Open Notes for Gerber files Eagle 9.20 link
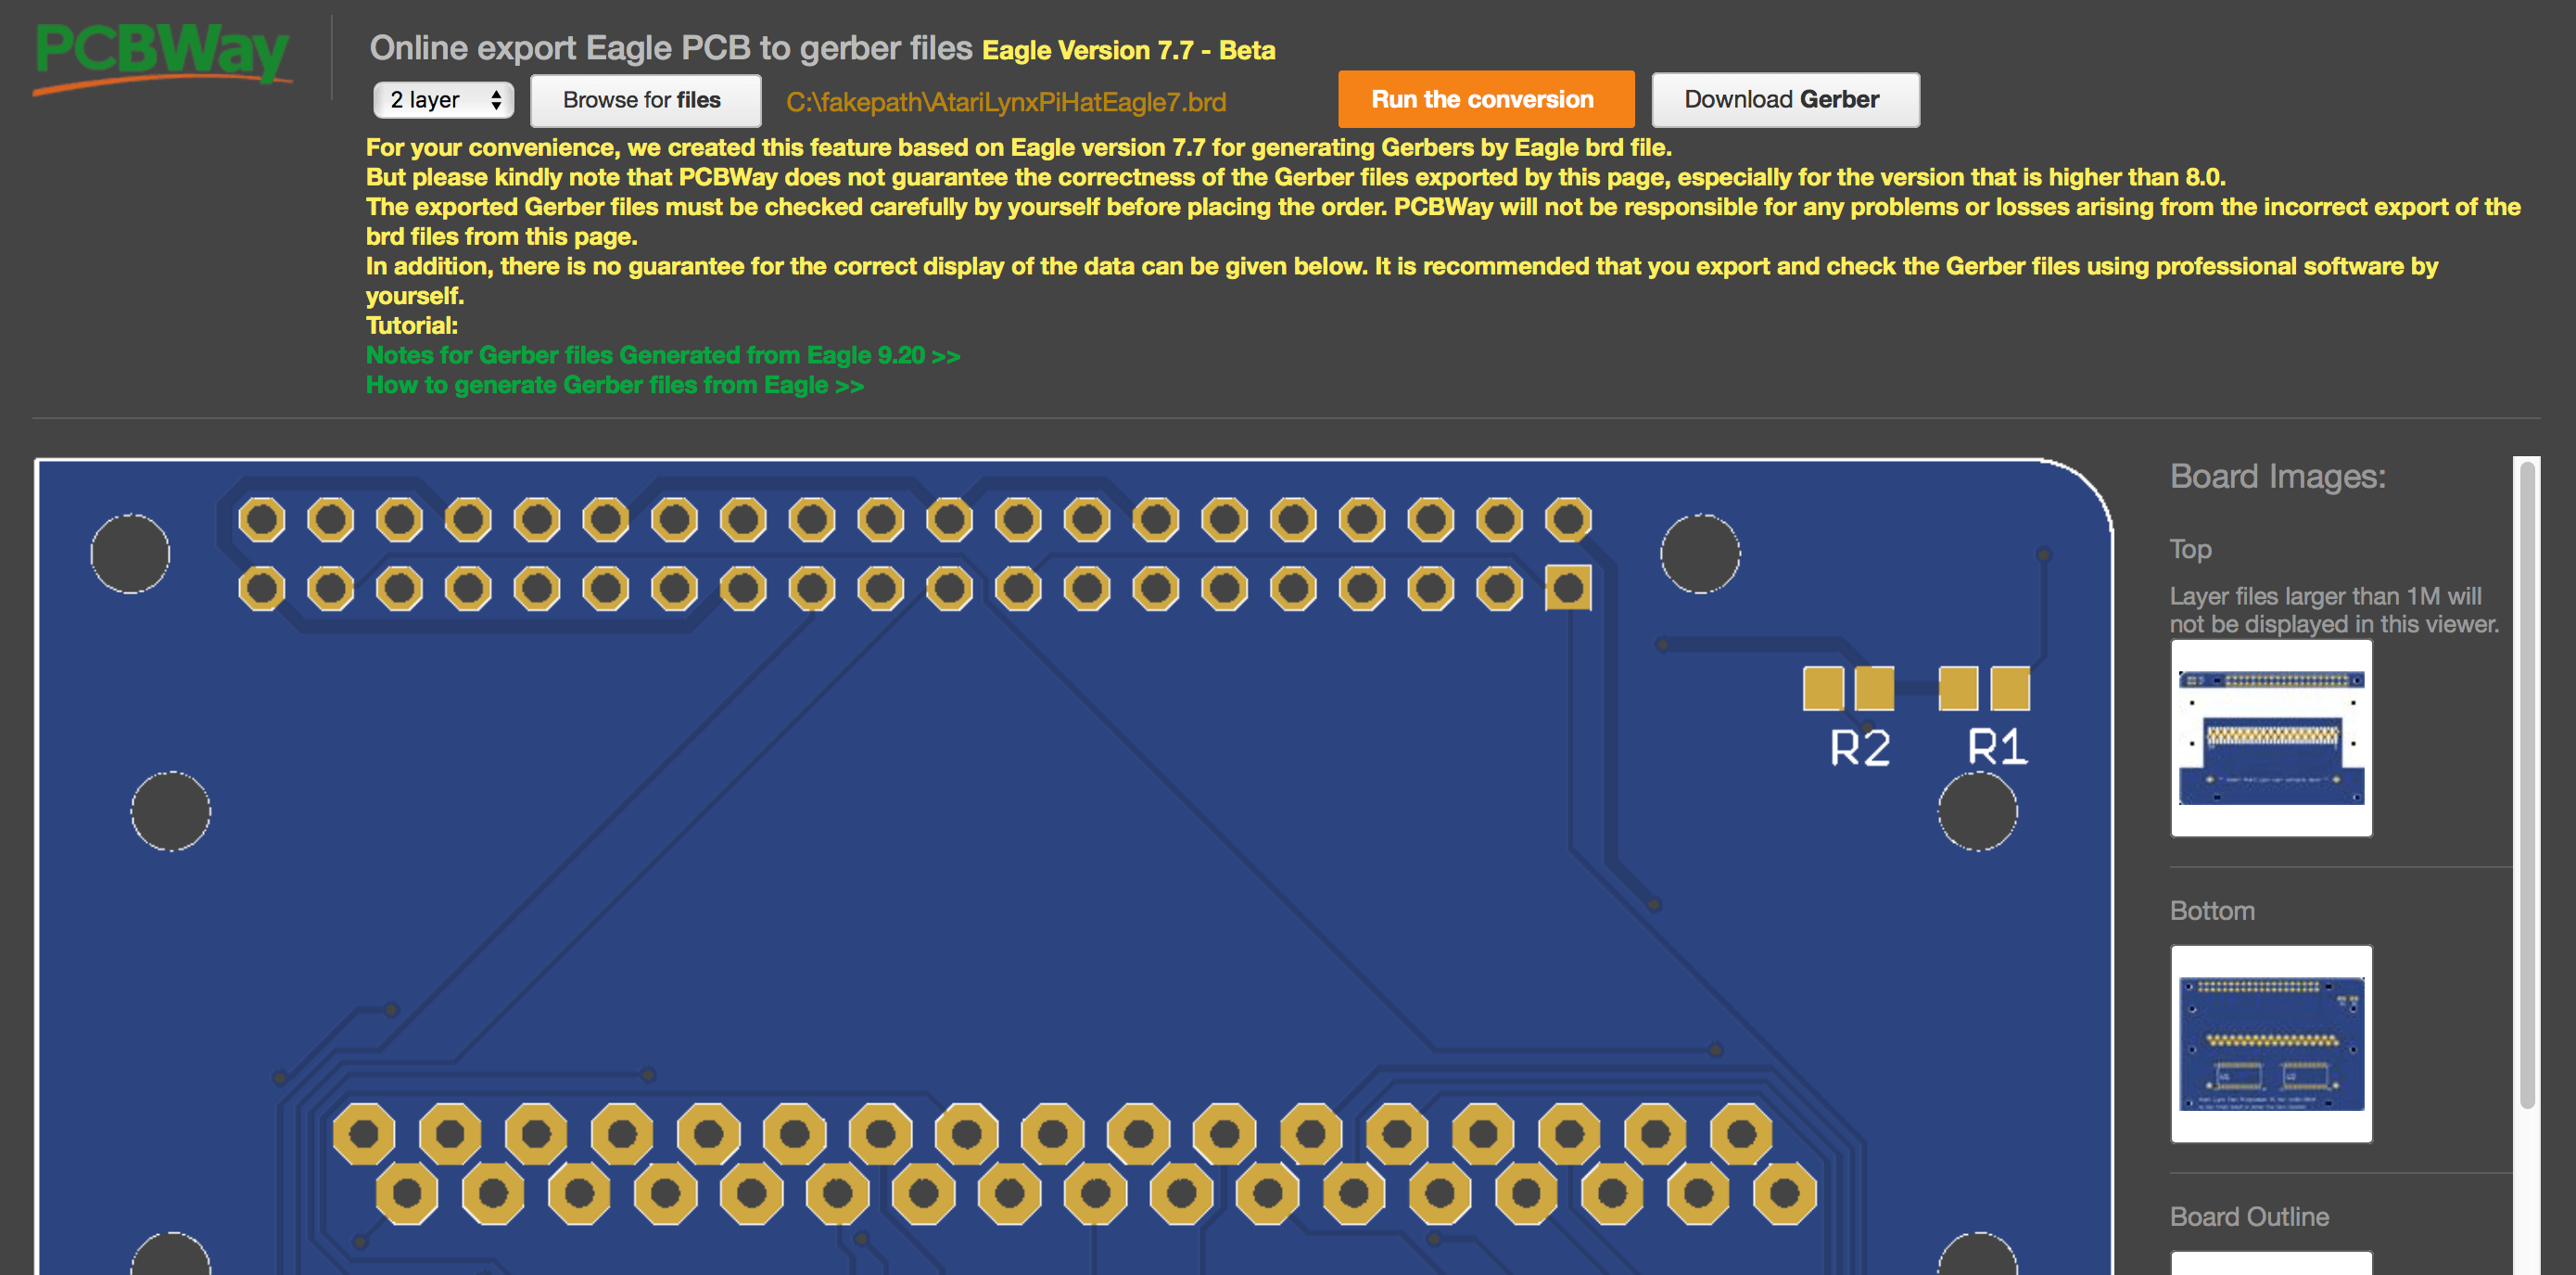Viewport: 2576px width, 1275px height. (x=662, y=355)
